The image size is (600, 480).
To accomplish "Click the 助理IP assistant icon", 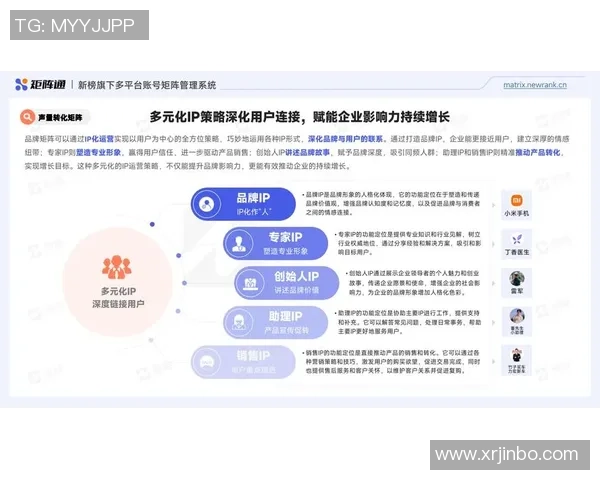I will coord(239,323).
